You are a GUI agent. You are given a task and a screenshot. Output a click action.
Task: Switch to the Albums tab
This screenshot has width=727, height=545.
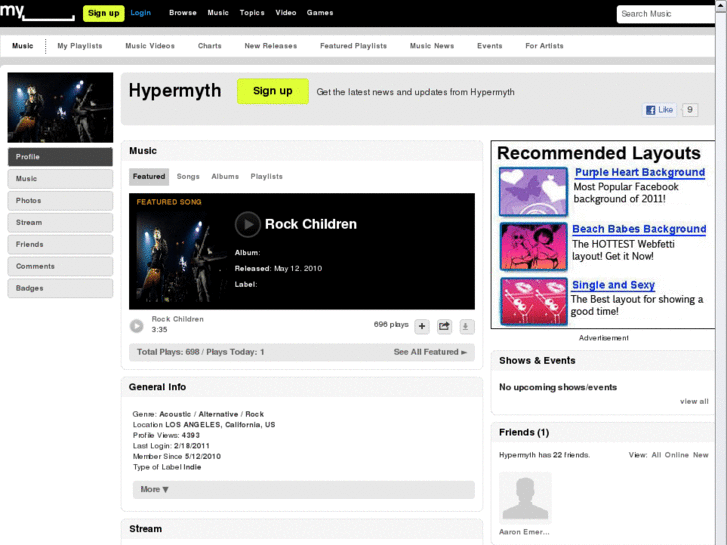225,177
